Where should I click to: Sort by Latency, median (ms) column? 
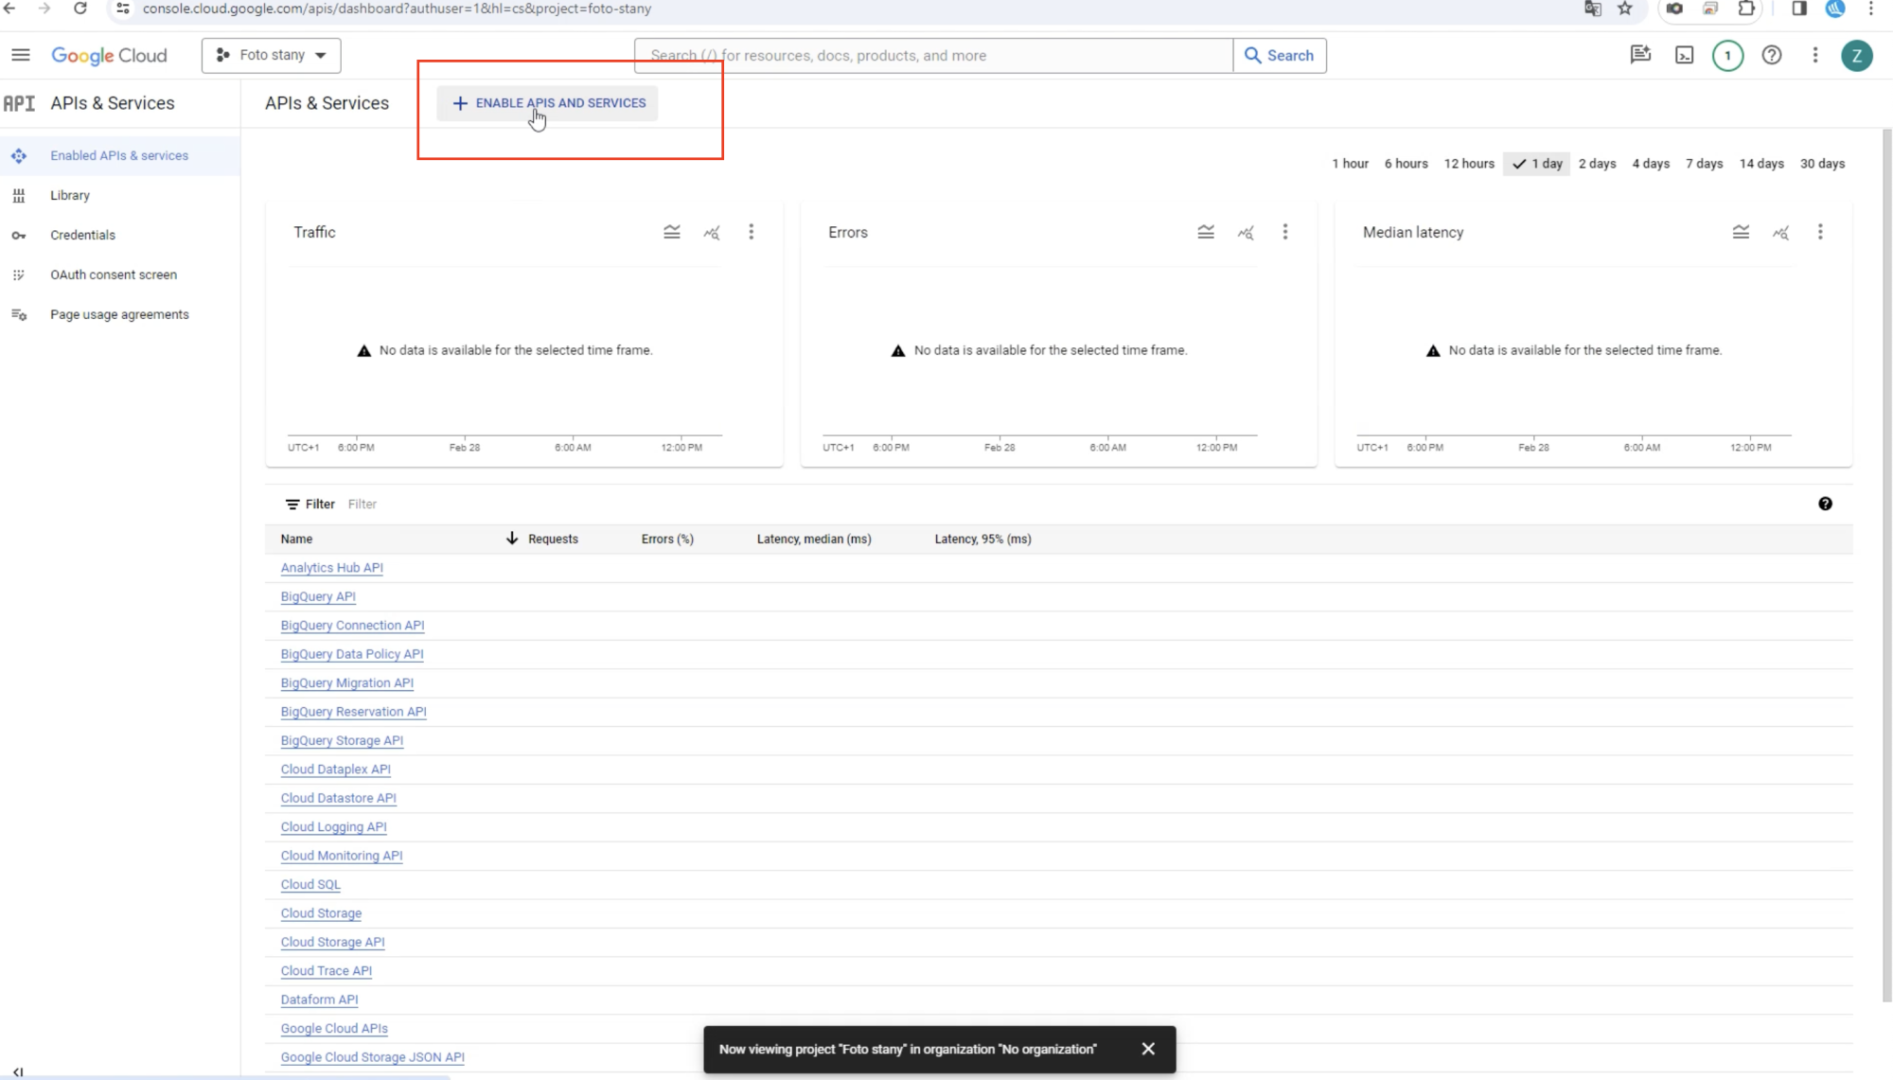[813, 539]
